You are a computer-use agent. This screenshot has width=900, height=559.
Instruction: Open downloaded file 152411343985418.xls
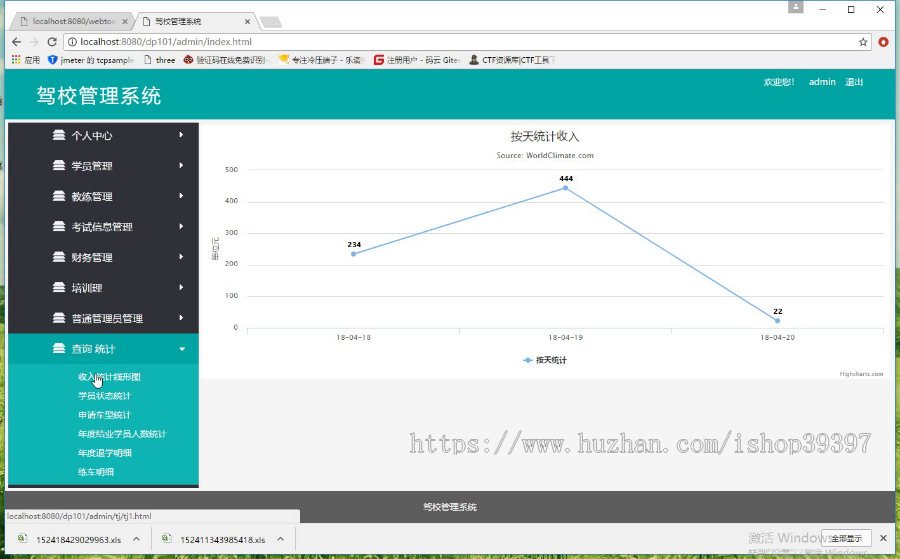[222, 539]
